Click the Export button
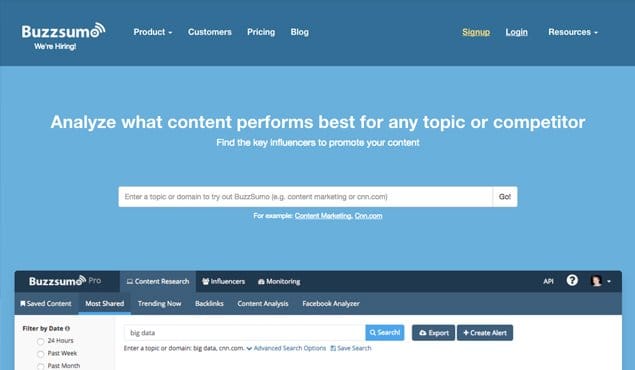Viewport: 635px width, 370px height. tap(433, 333)
